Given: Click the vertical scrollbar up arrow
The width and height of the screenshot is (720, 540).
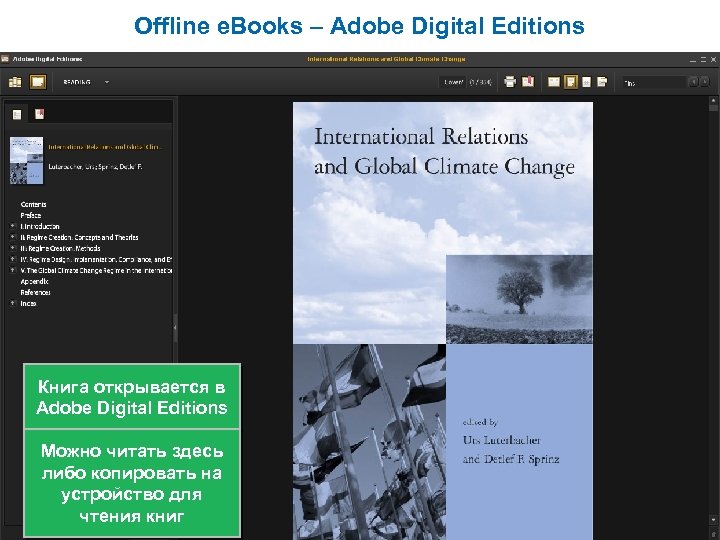Looking at the screenshot, I should click(713, 100).
